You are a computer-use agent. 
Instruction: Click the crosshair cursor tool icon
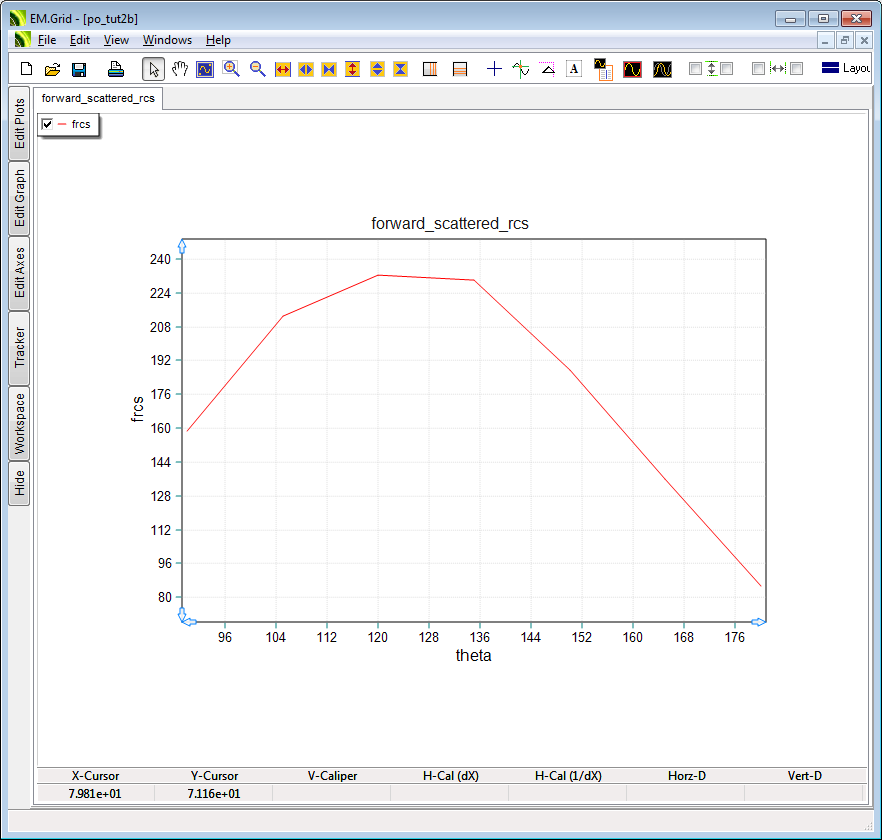pyautogui.click(x=494, y=69)
